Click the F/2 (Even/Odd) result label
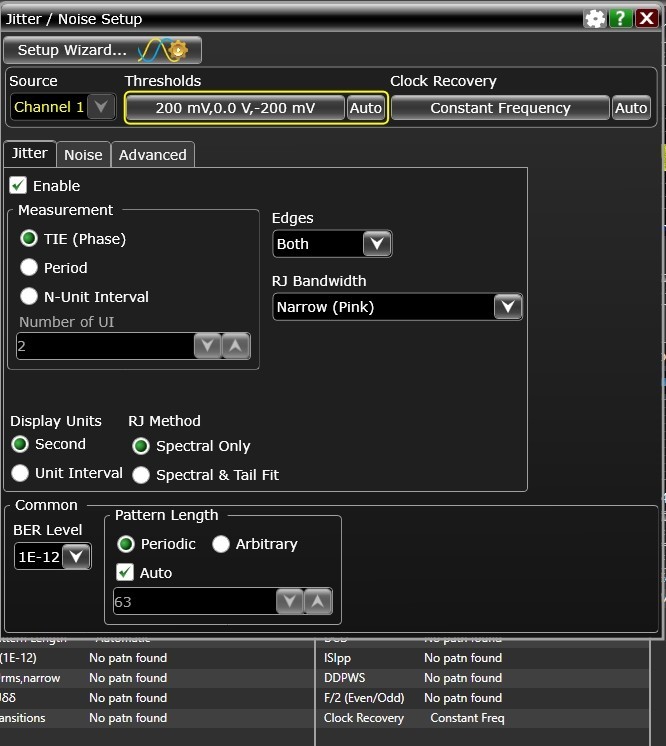Image resolution: width=666 pixels, height=746 pixels. click(x=364, y=698)
